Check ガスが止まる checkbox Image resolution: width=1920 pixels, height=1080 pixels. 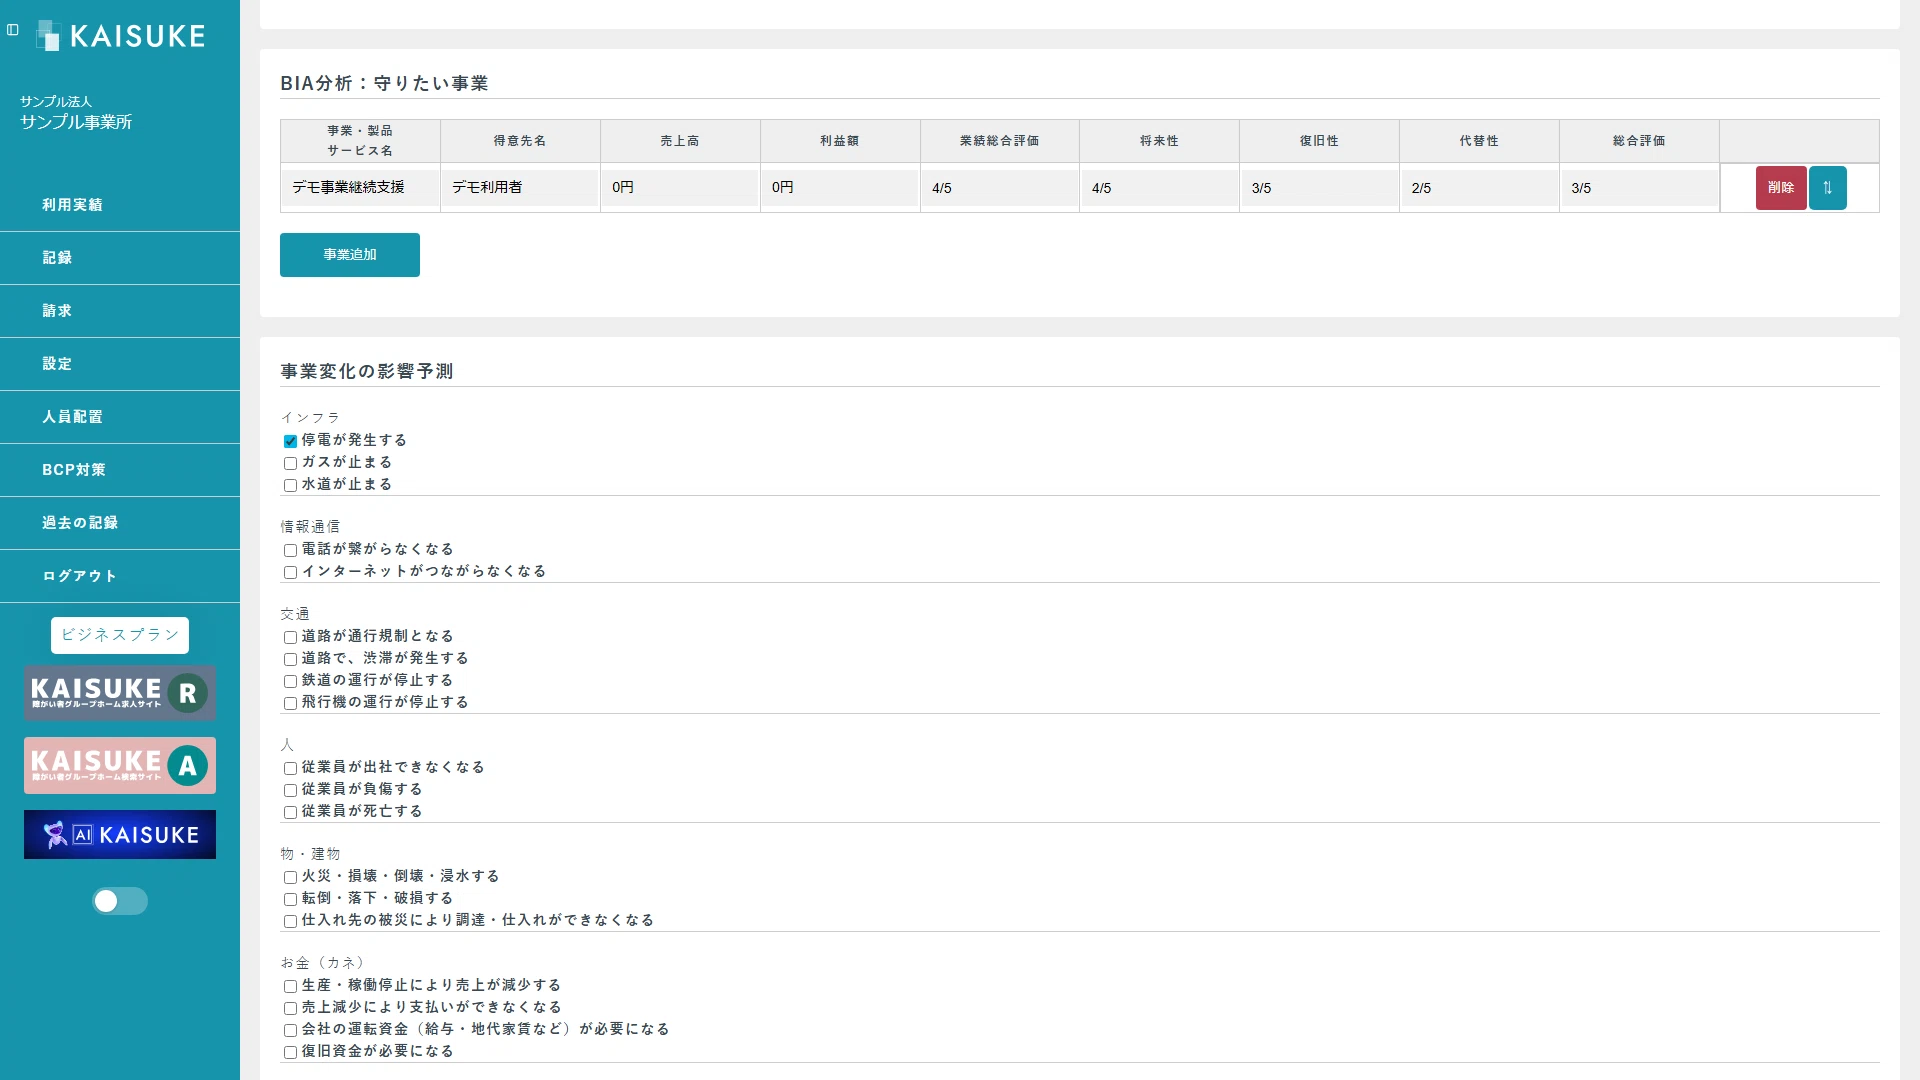290,463
